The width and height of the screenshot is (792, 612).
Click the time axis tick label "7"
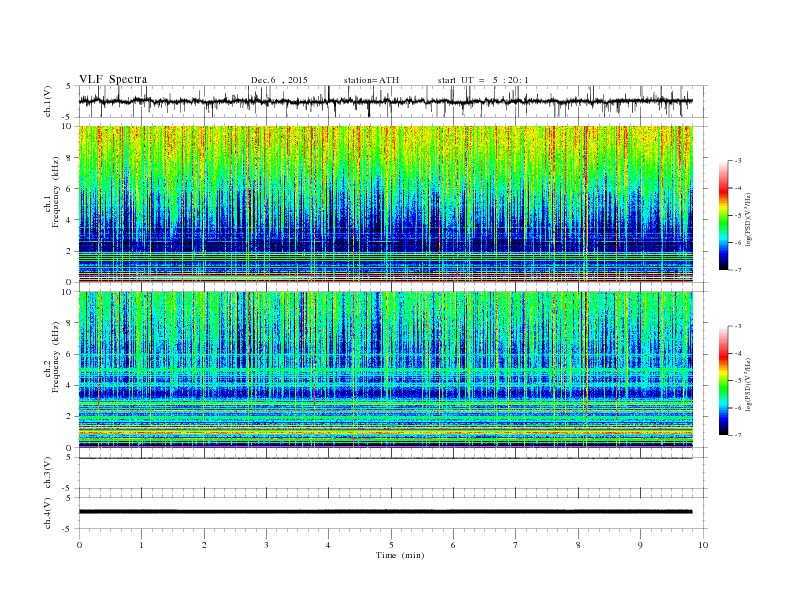click(516, 545)
